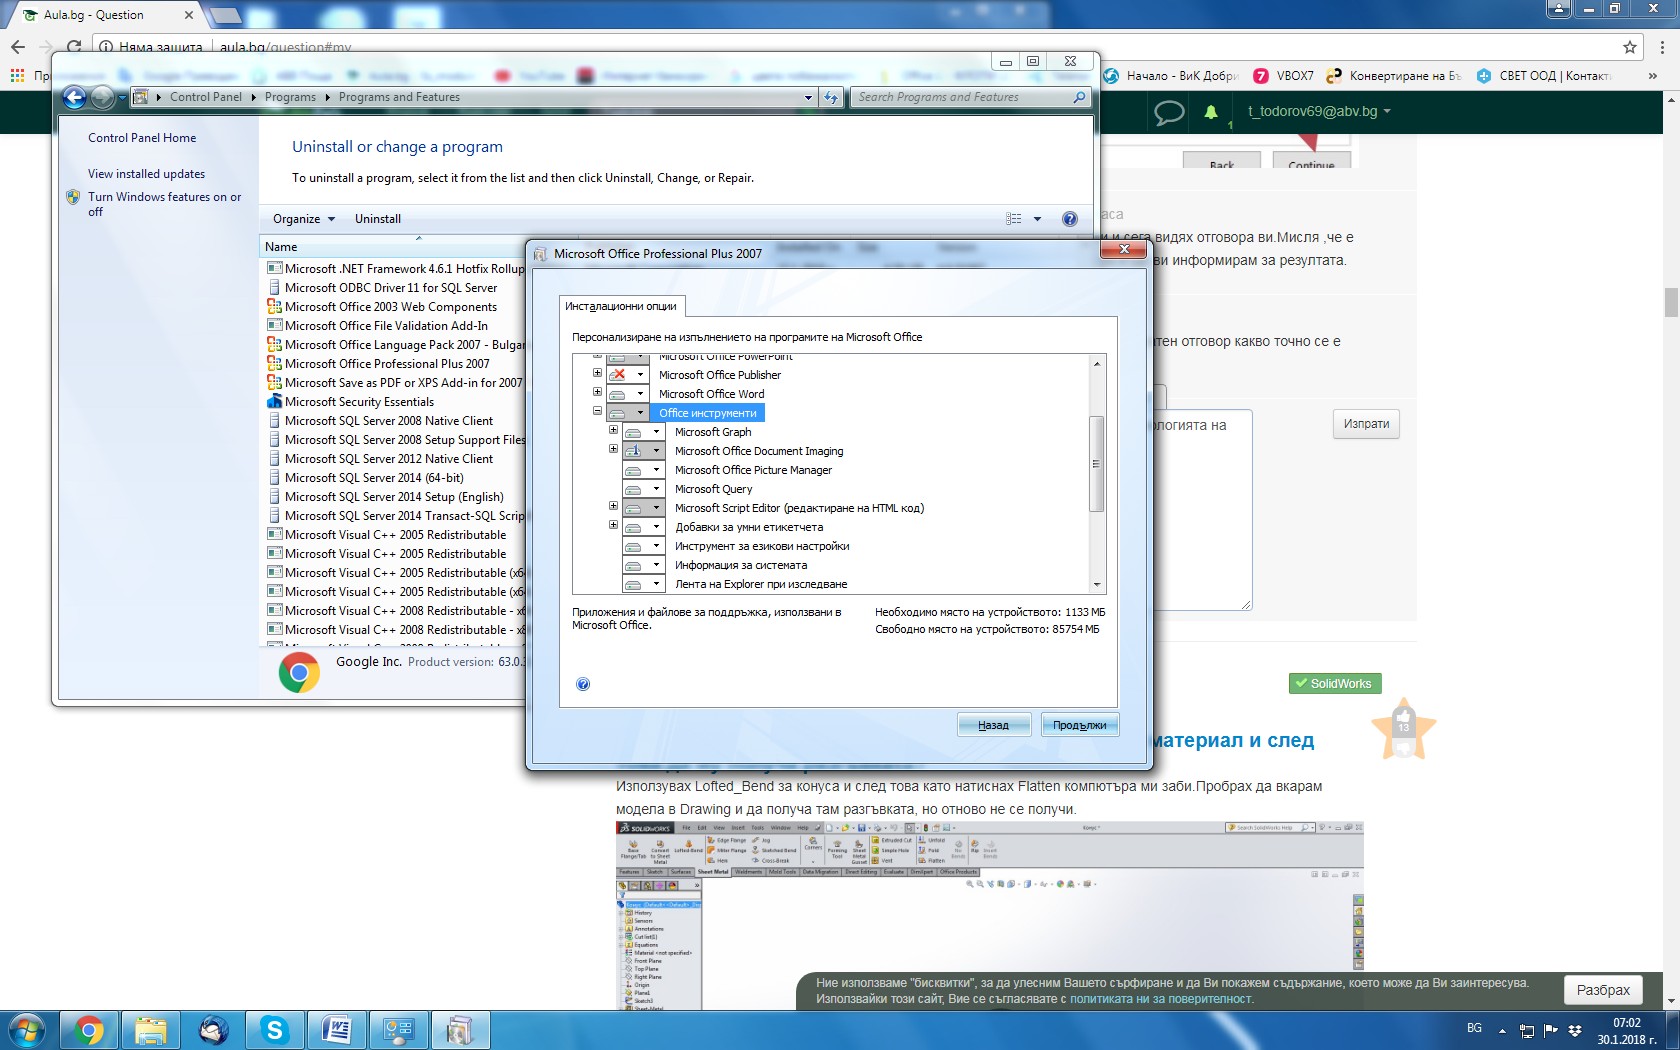Click the feature list scroll down arrow
Screen dimensions: 1680x1050
[x=1097, y=585]
